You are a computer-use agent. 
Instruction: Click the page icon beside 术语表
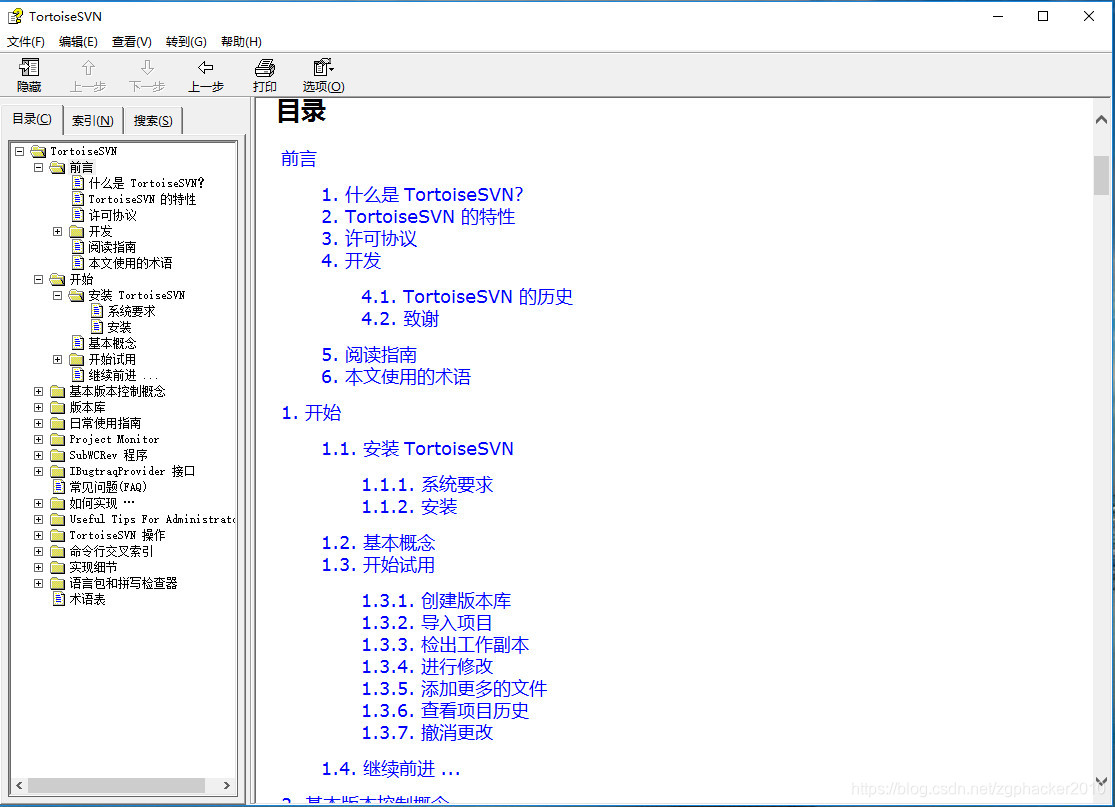tap(59, 599)
